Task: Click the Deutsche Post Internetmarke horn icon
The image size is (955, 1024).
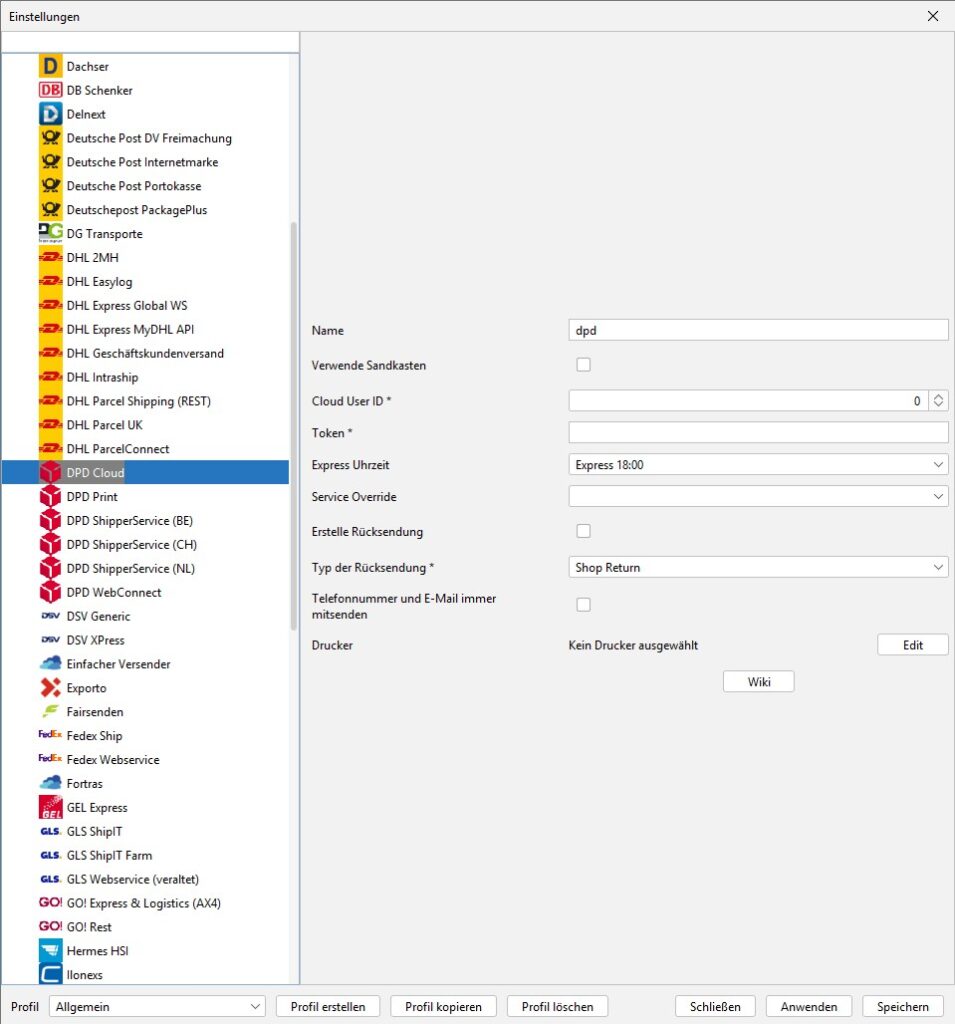Action: point(50,162)
